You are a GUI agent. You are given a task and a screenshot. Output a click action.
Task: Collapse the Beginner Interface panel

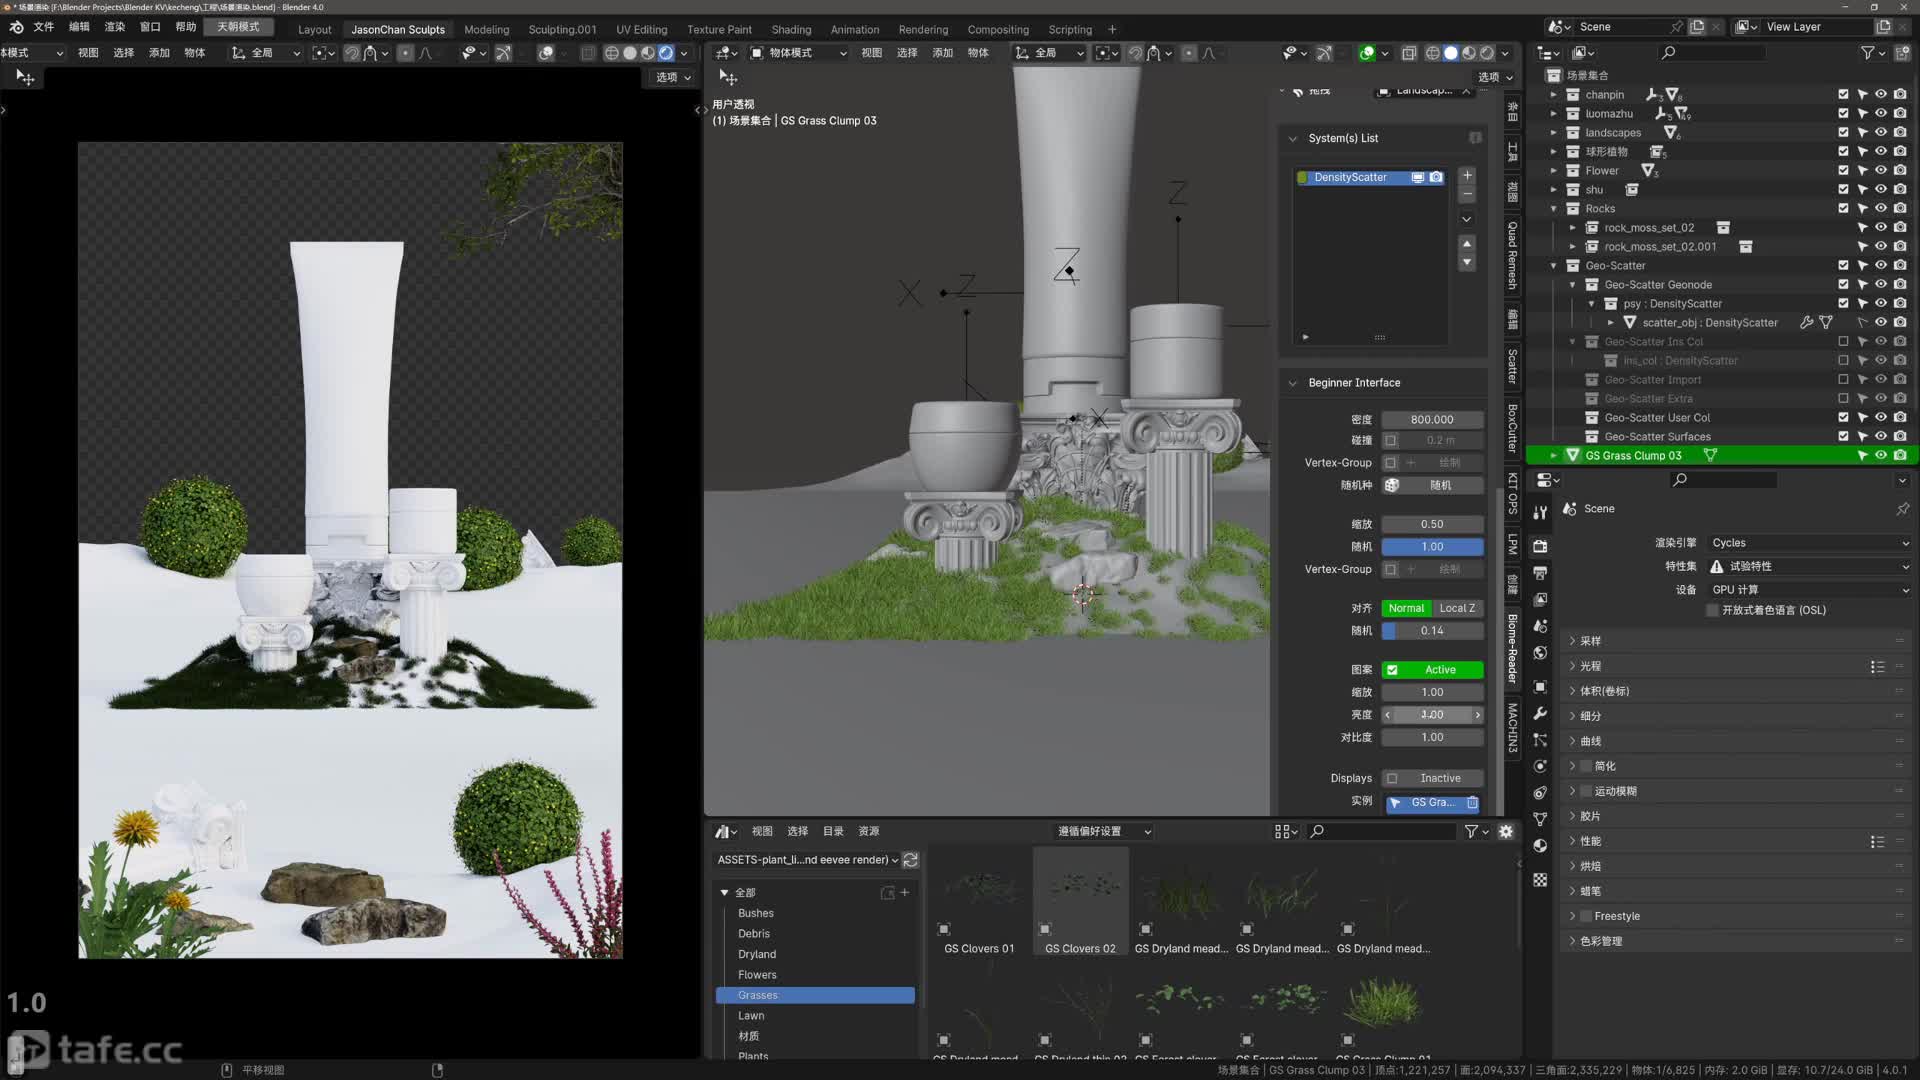point(1292,383)
